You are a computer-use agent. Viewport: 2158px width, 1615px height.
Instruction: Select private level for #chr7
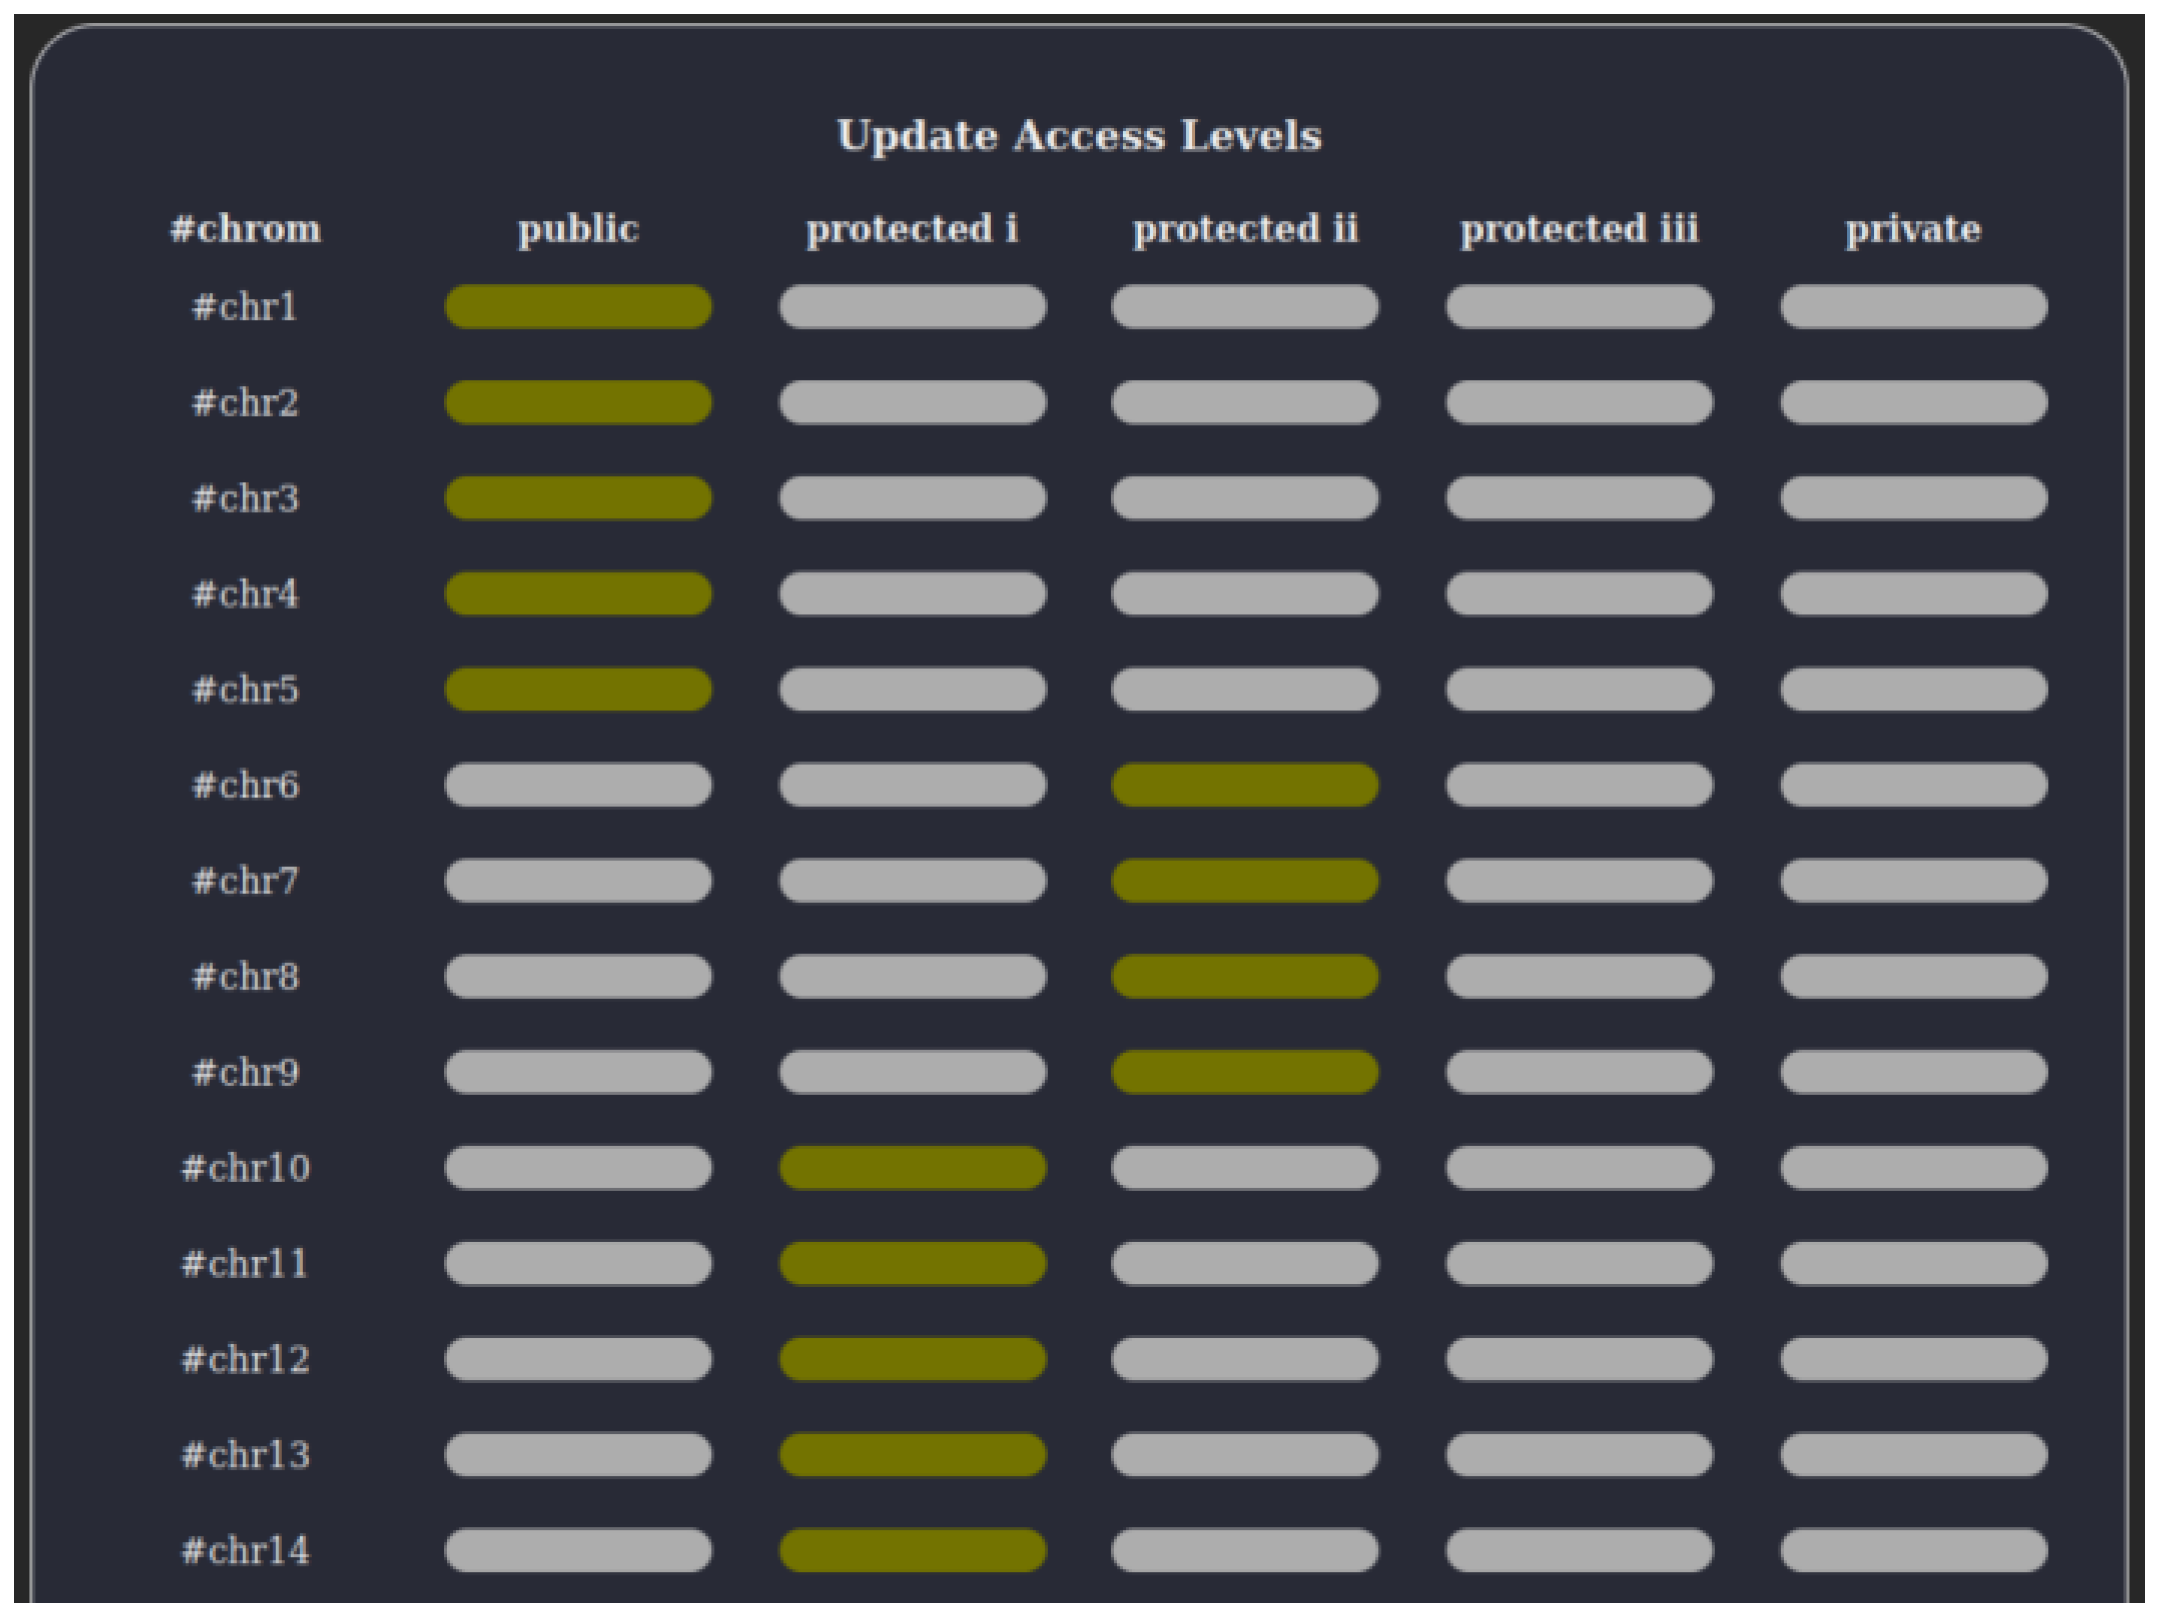(x=1912, y=880)
